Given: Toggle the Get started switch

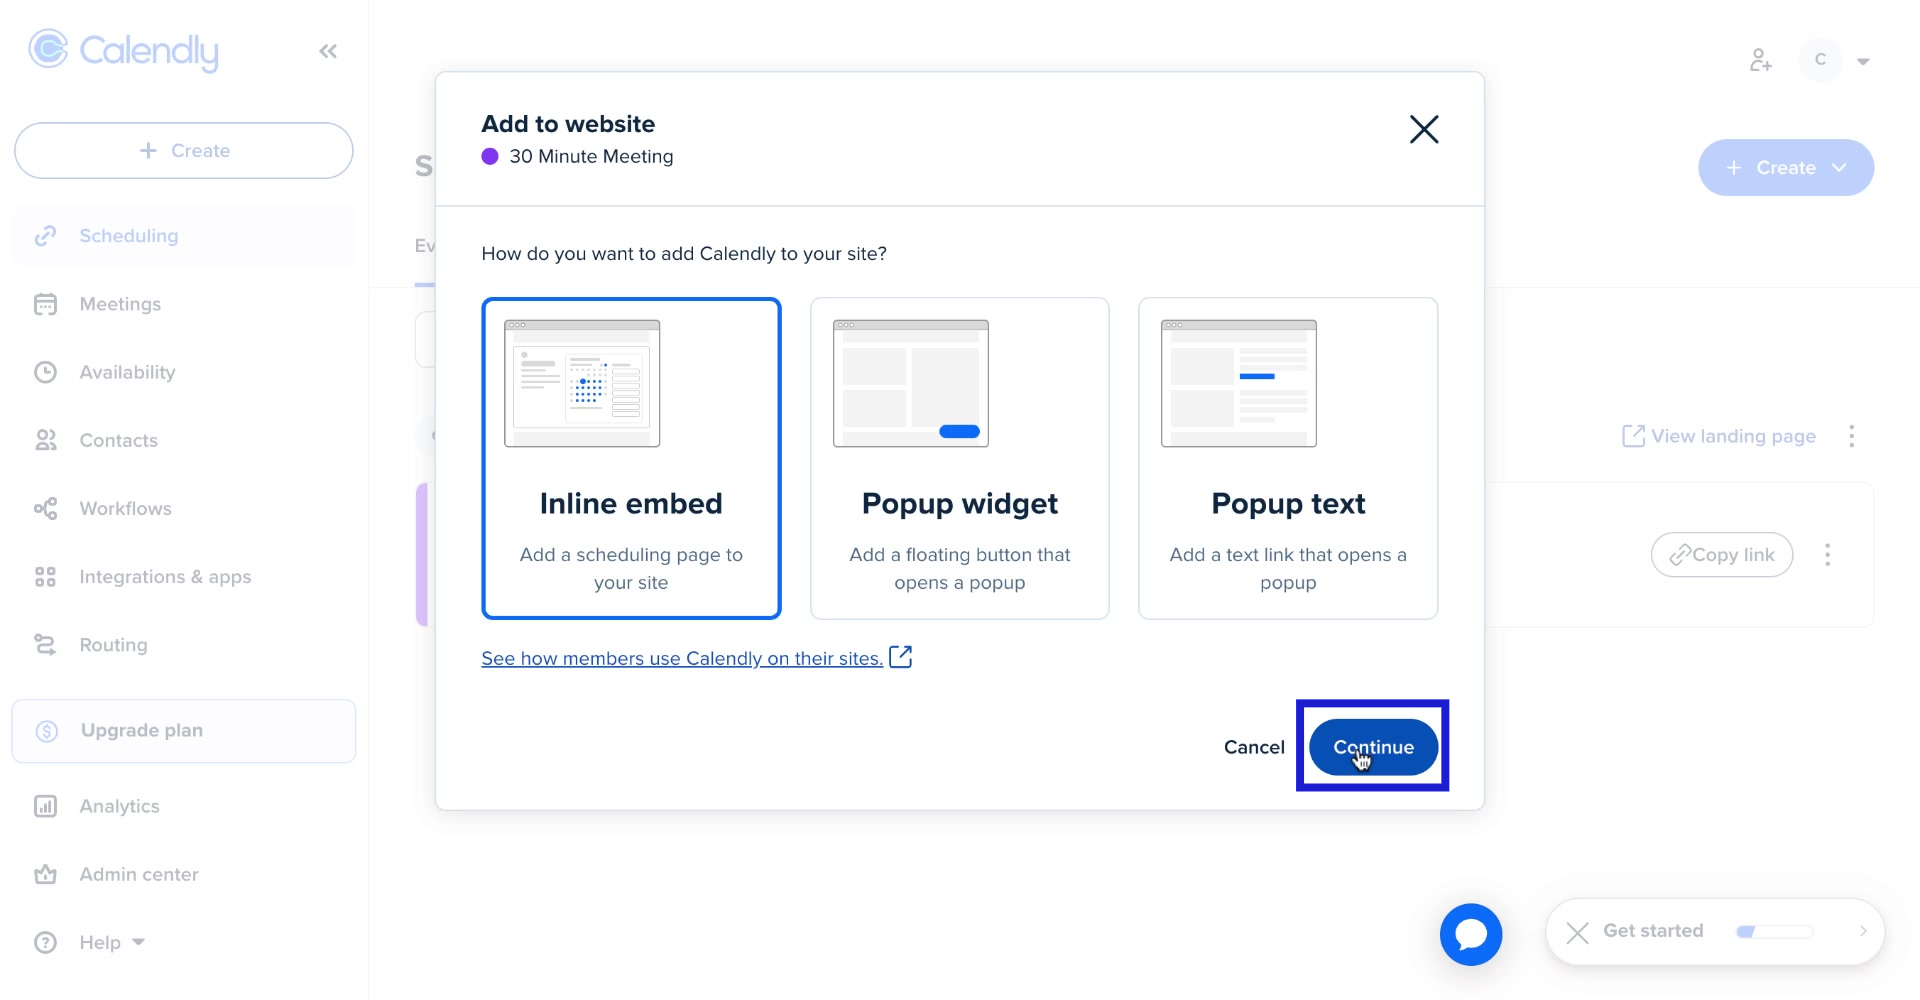Looking at the screenshot, I should coord(1773,931).
